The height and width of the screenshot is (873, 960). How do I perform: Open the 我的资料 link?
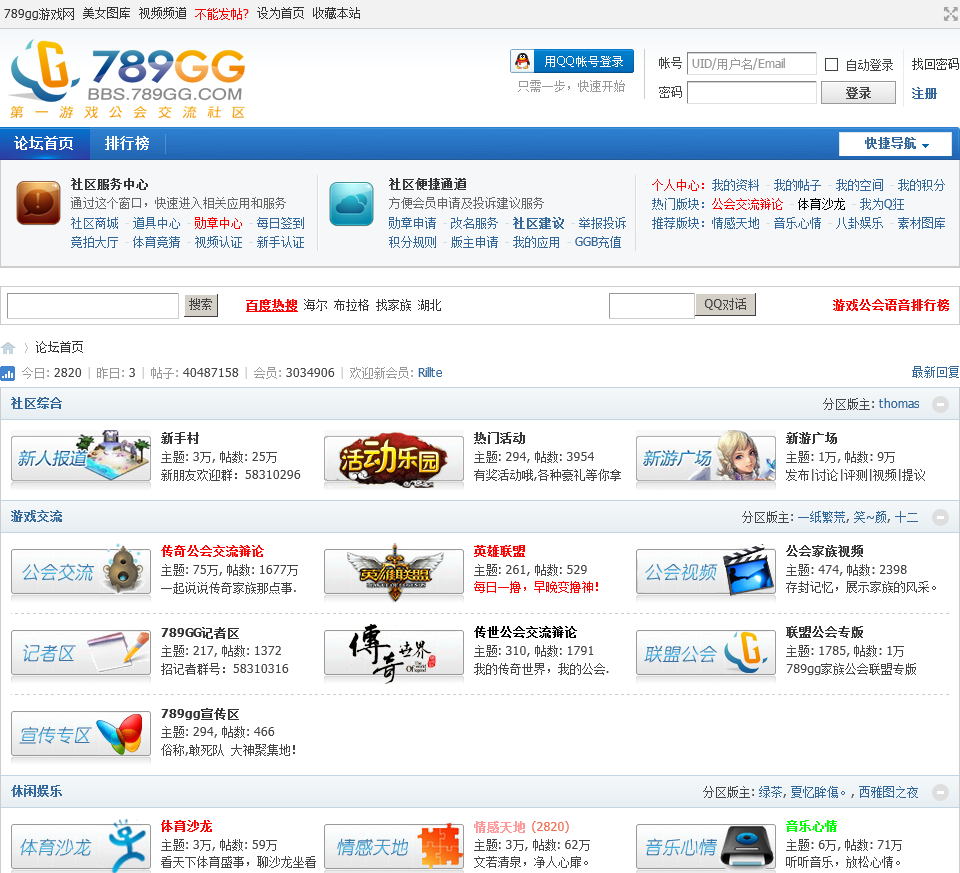point(735,185)
